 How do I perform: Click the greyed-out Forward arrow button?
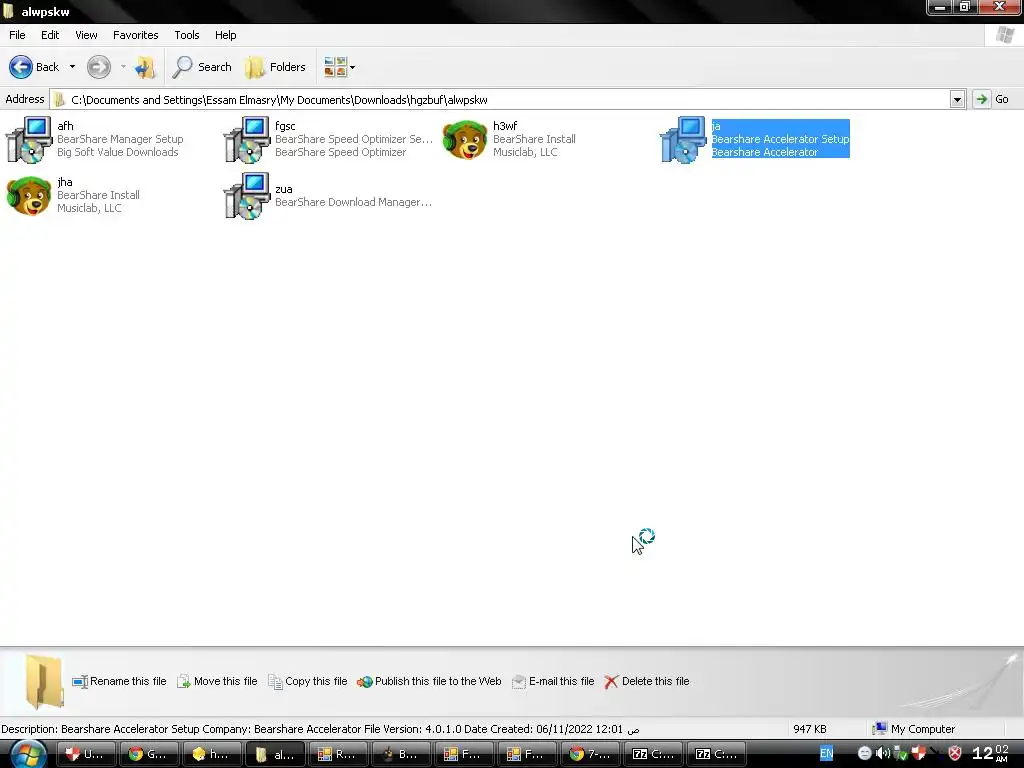pyautogui.click(x=99, y=67)
